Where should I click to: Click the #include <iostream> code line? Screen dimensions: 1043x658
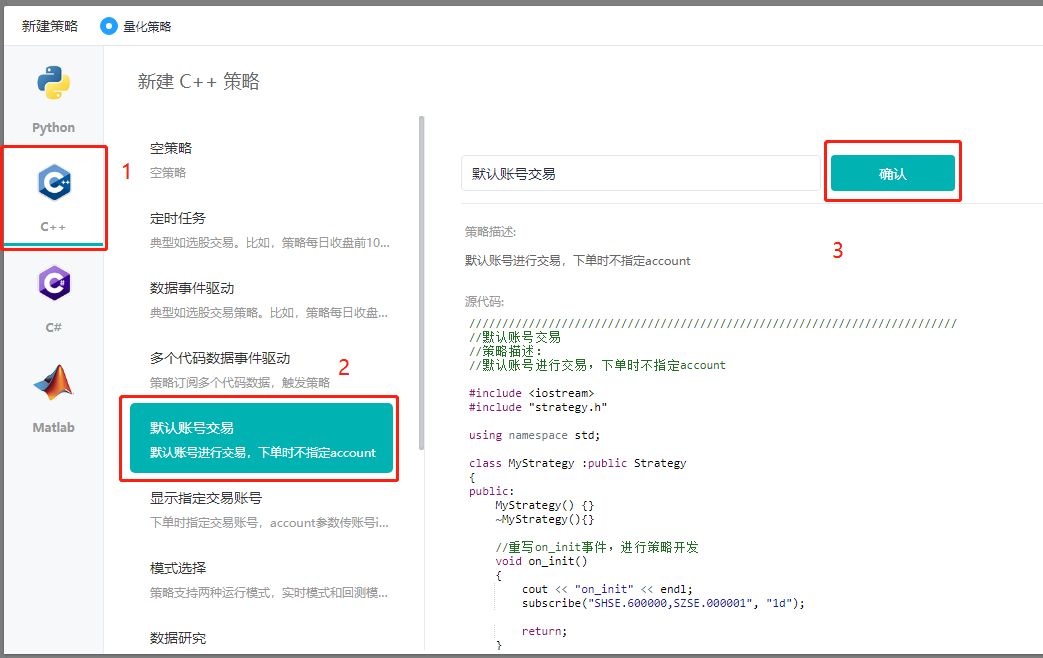(531, 393)
